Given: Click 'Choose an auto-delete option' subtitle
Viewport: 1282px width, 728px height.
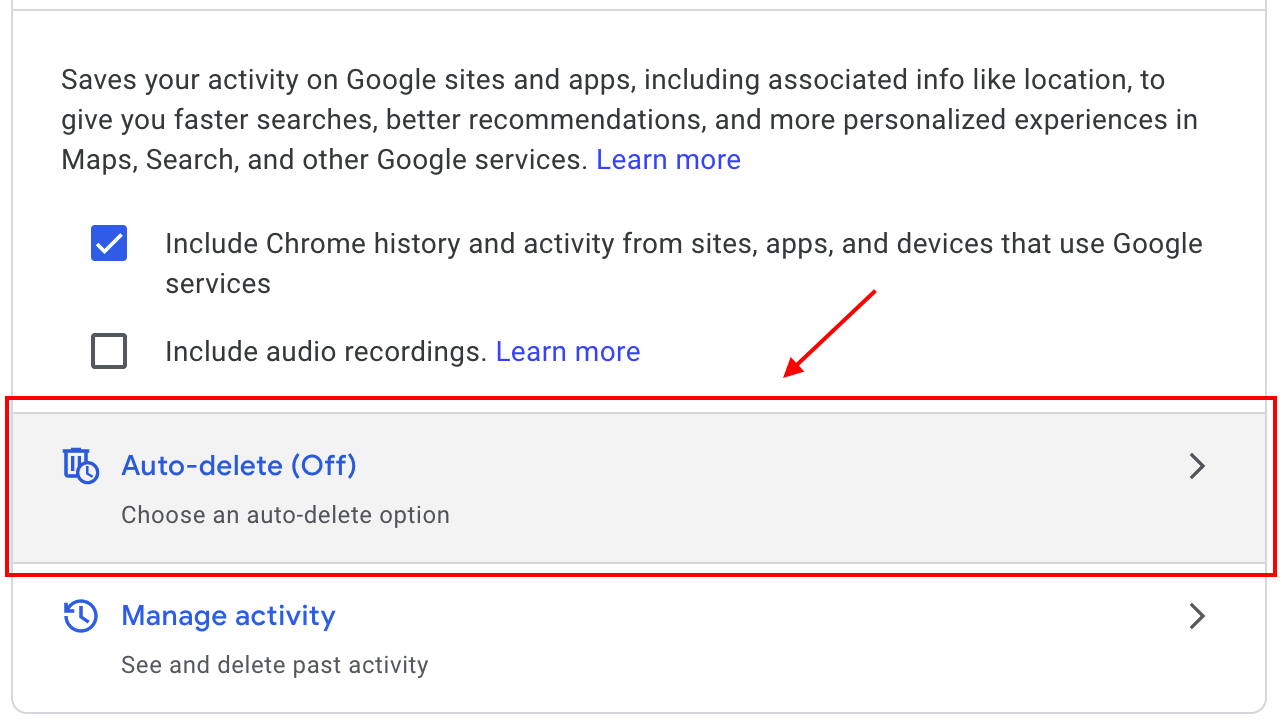Looking at the screenshot, I should (285, 516).
